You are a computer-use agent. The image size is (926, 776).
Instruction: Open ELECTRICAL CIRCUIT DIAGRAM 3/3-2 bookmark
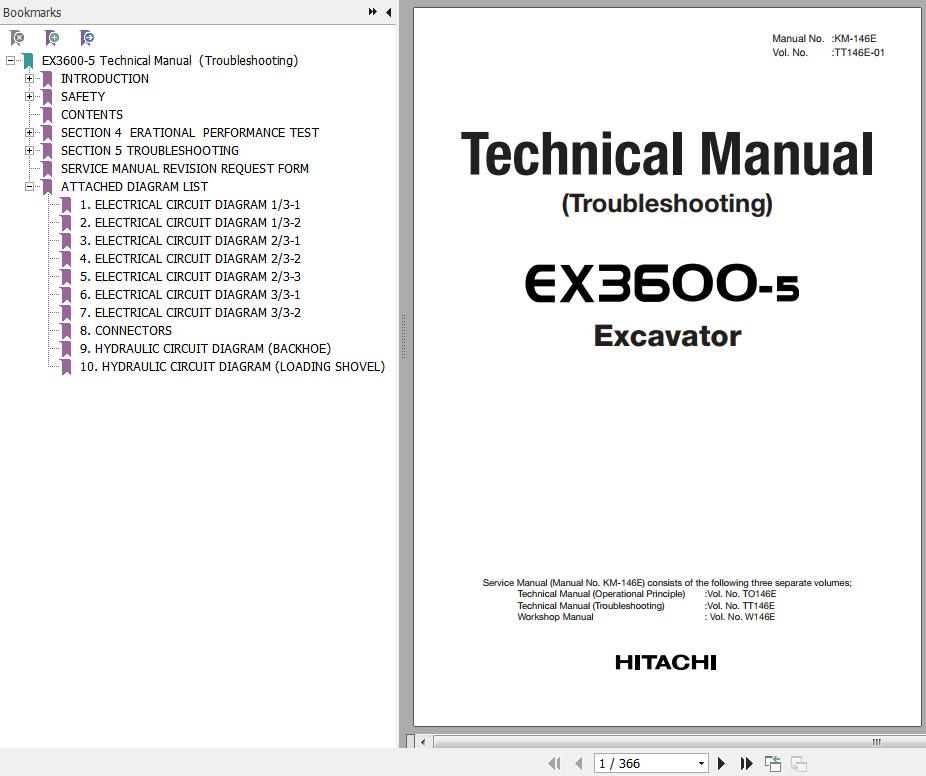pos(190,313)
